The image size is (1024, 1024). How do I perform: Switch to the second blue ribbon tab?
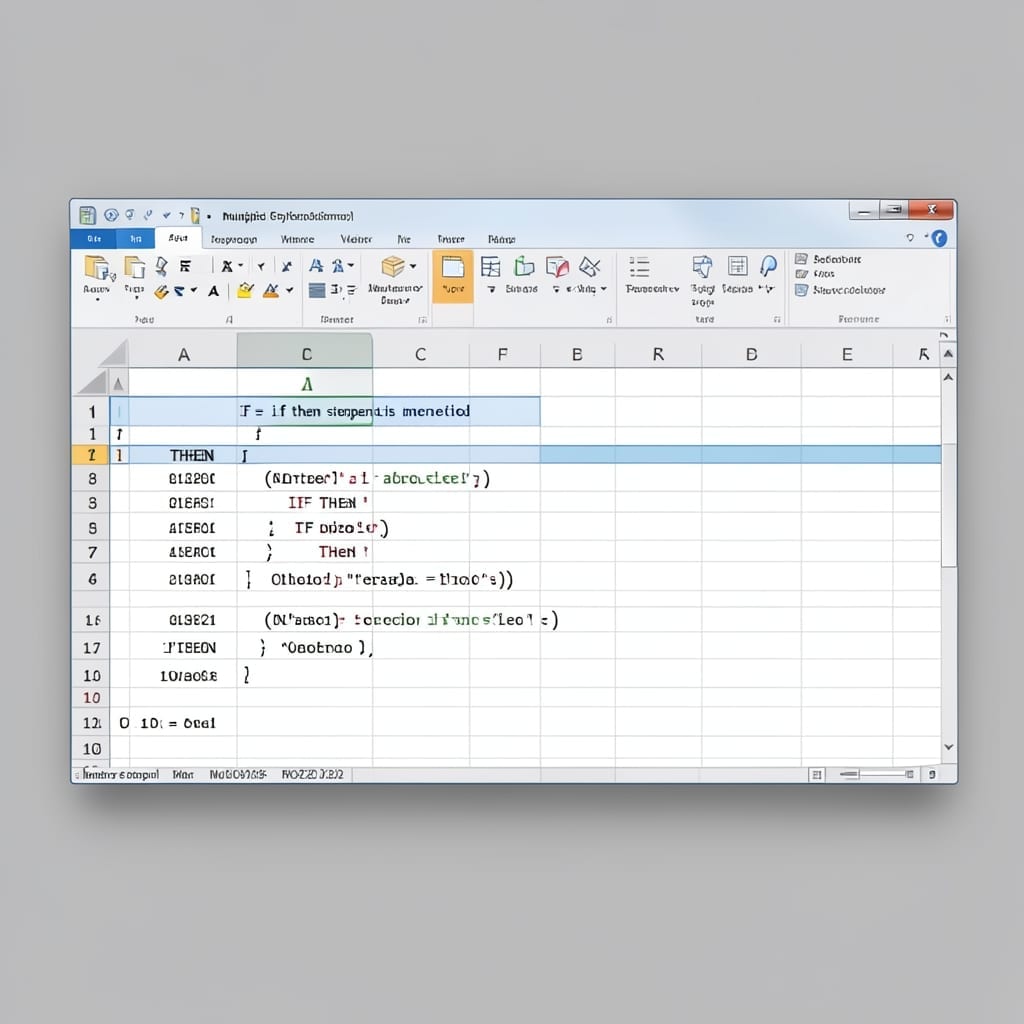(136, 239)
